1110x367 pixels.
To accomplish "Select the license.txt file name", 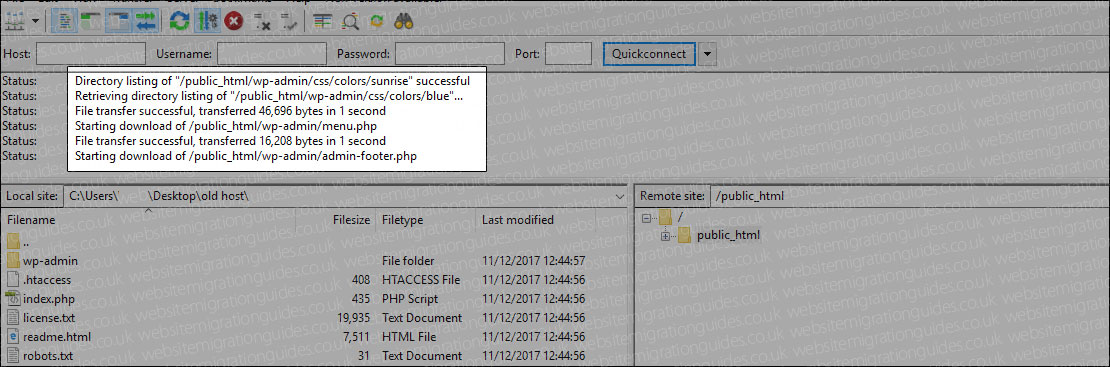I will click(50, 317).
